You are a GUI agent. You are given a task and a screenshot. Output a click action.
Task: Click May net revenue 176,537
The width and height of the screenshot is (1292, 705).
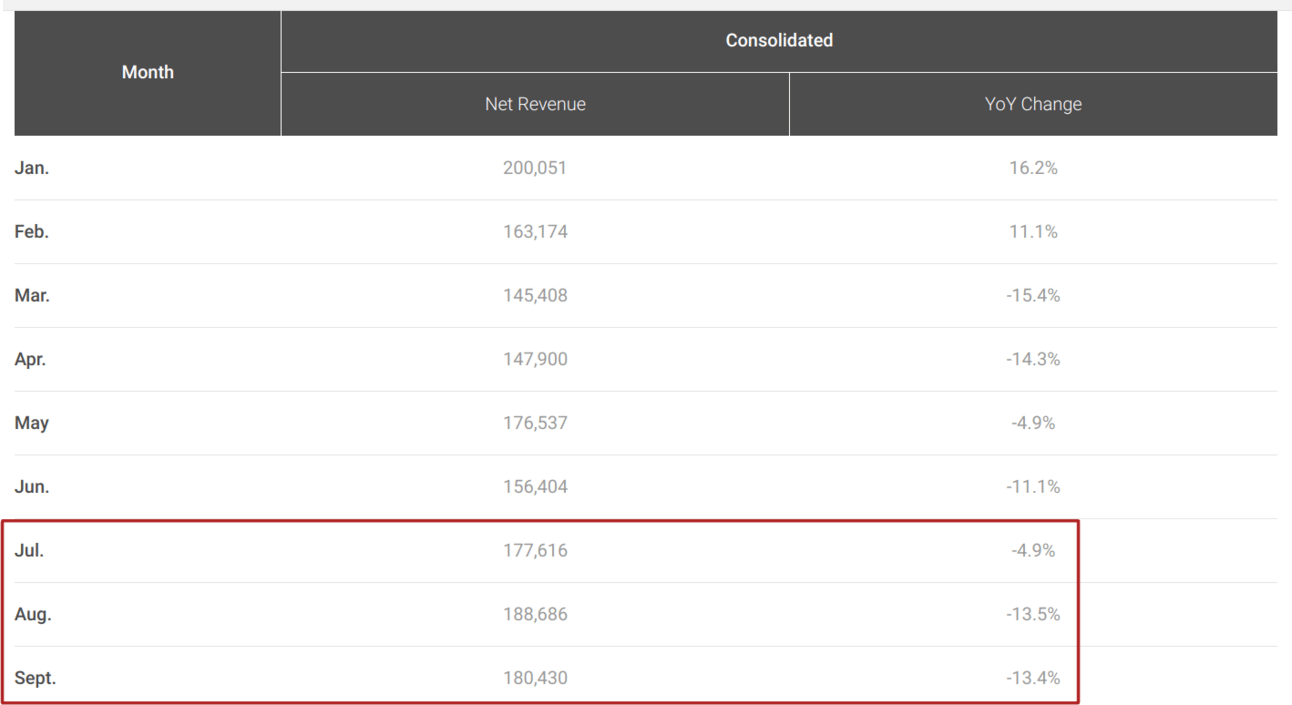[x=535, y=423]
